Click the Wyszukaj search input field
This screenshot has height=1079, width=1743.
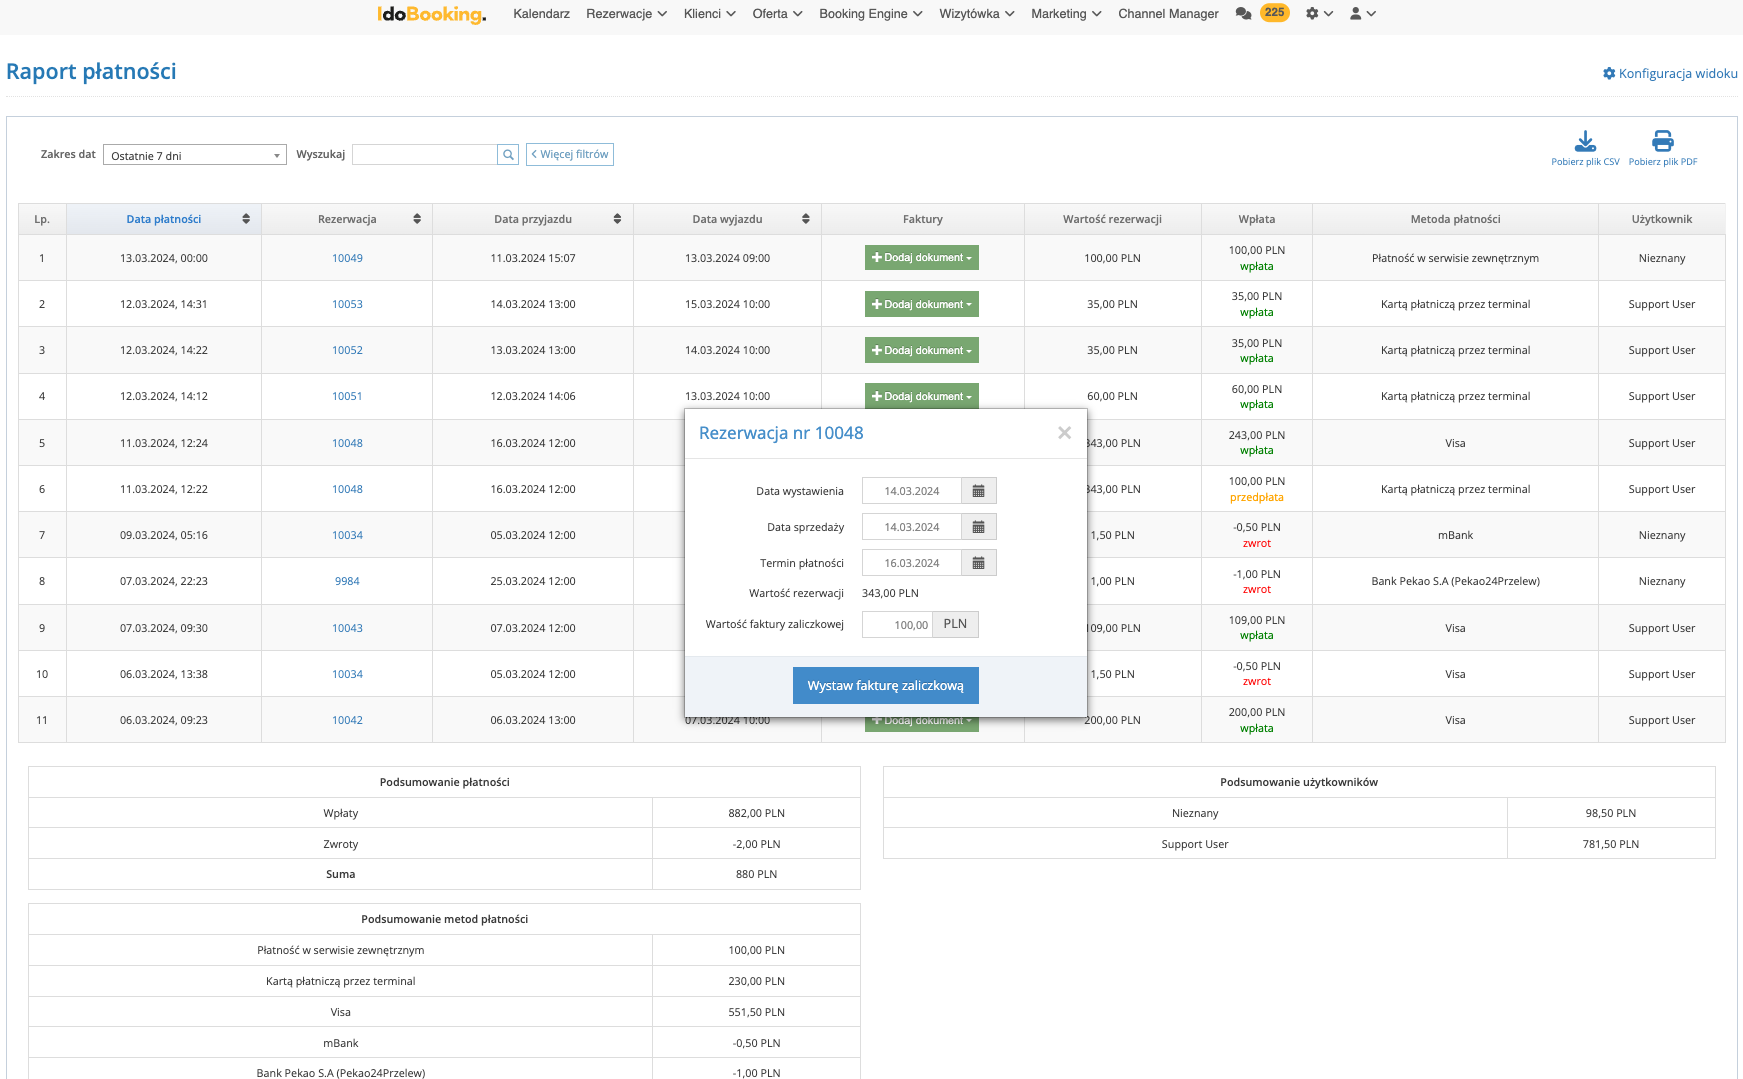[x=424, y=155]
